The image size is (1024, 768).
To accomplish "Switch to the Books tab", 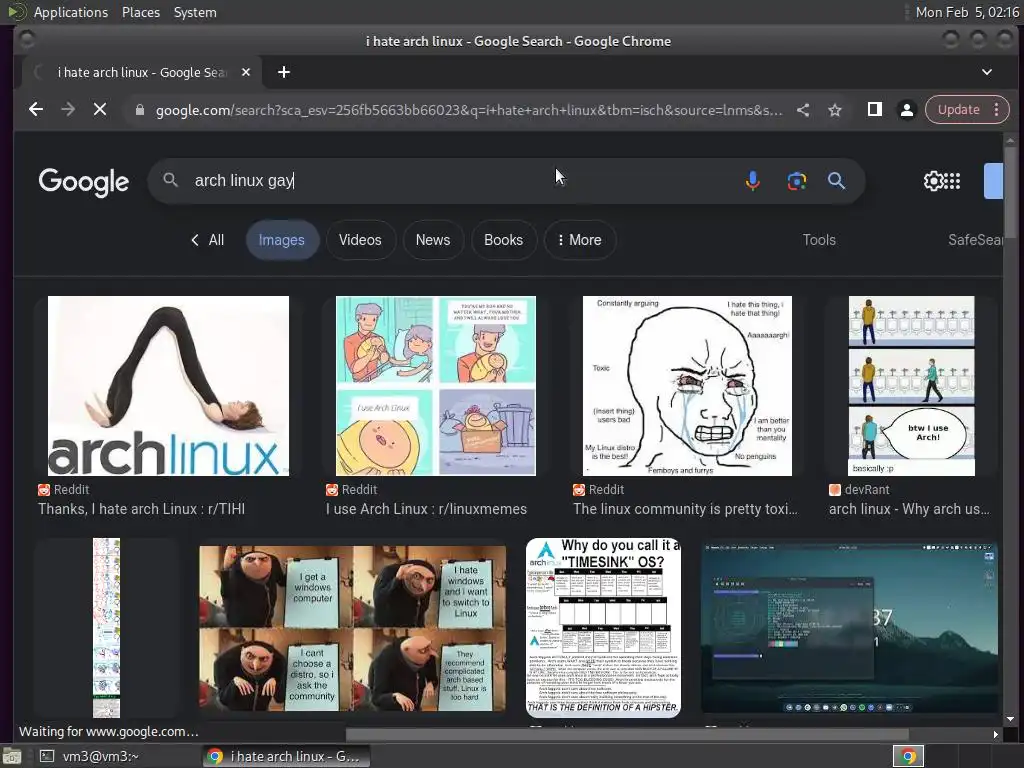I will pyautogui.click(x=504, y=240).
